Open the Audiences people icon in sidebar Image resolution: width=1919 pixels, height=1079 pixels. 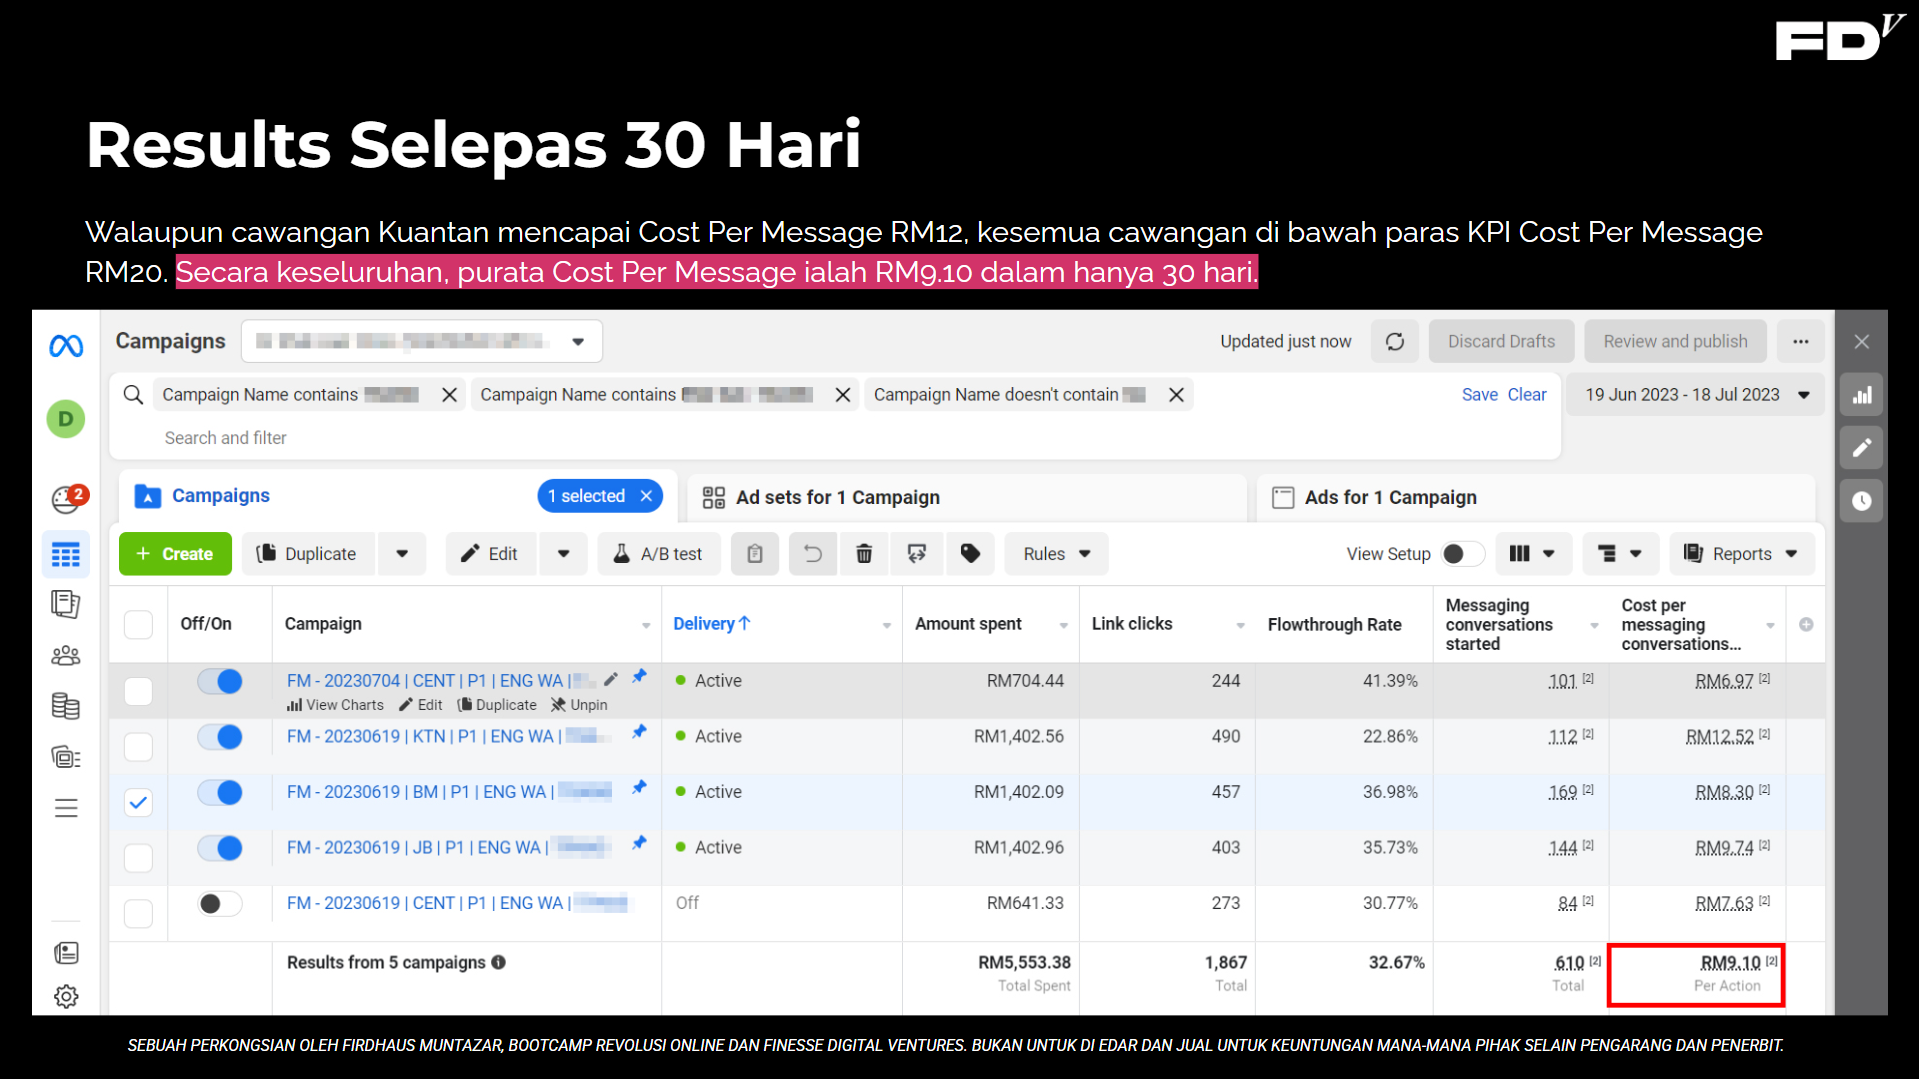point(66,656)
